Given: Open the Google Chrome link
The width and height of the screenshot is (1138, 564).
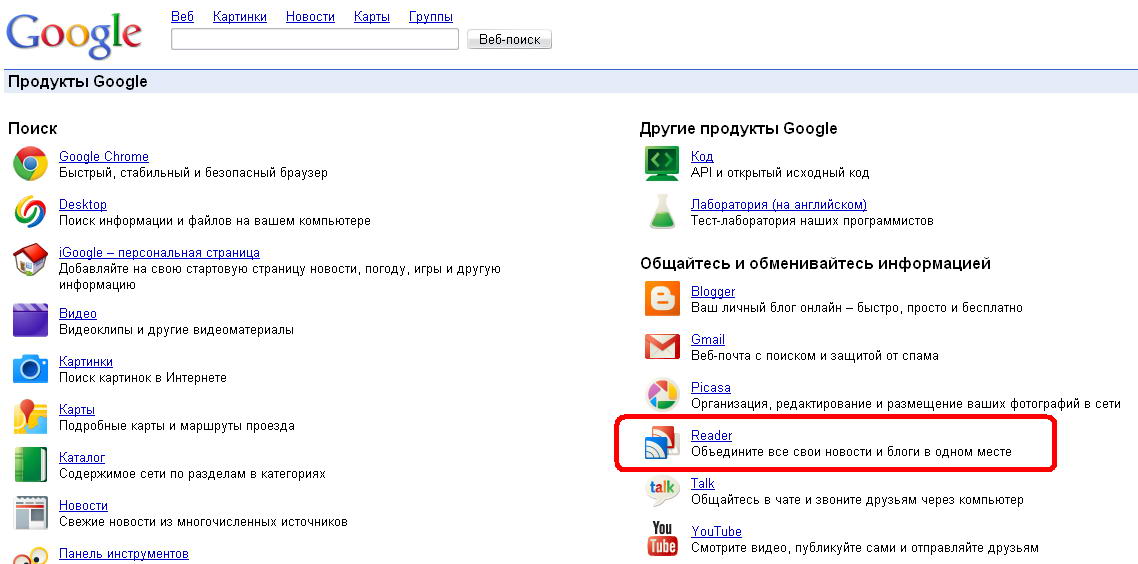Looking at the screenshot, I should (x=104, y=156).
